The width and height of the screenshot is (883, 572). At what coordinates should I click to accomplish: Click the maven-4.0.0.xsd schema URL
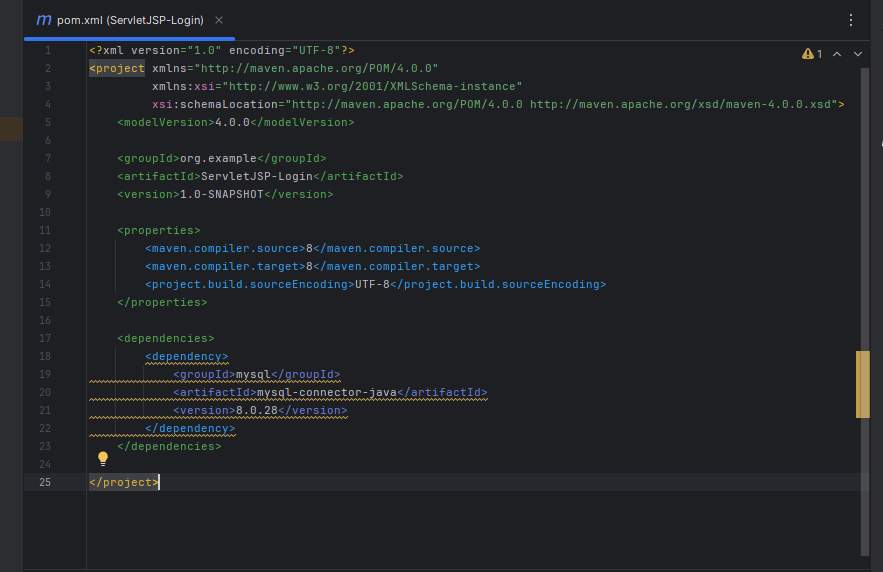click(x=684, y=104)
